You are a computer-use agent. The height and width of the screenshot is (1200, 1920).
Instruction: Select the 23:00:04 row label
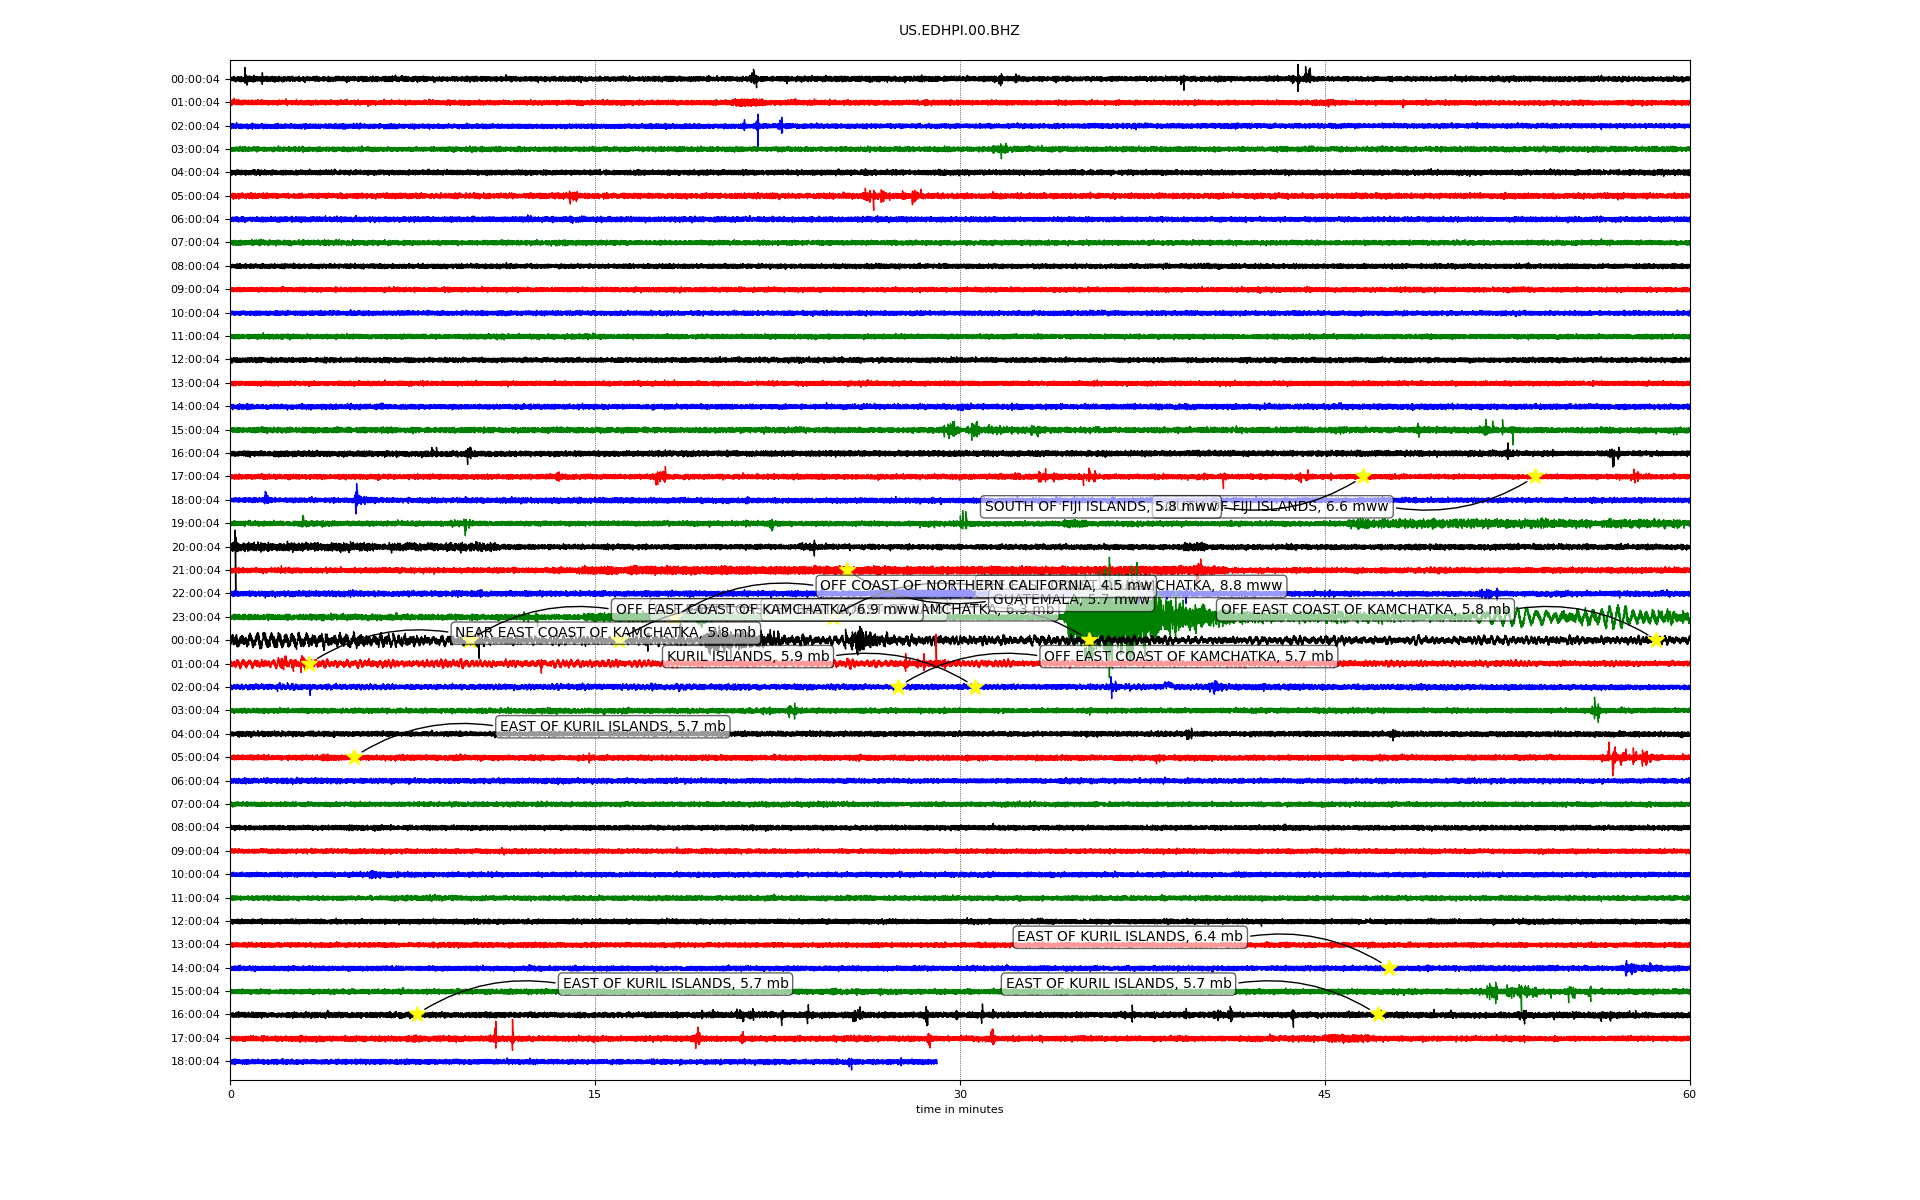click(195, 617)
